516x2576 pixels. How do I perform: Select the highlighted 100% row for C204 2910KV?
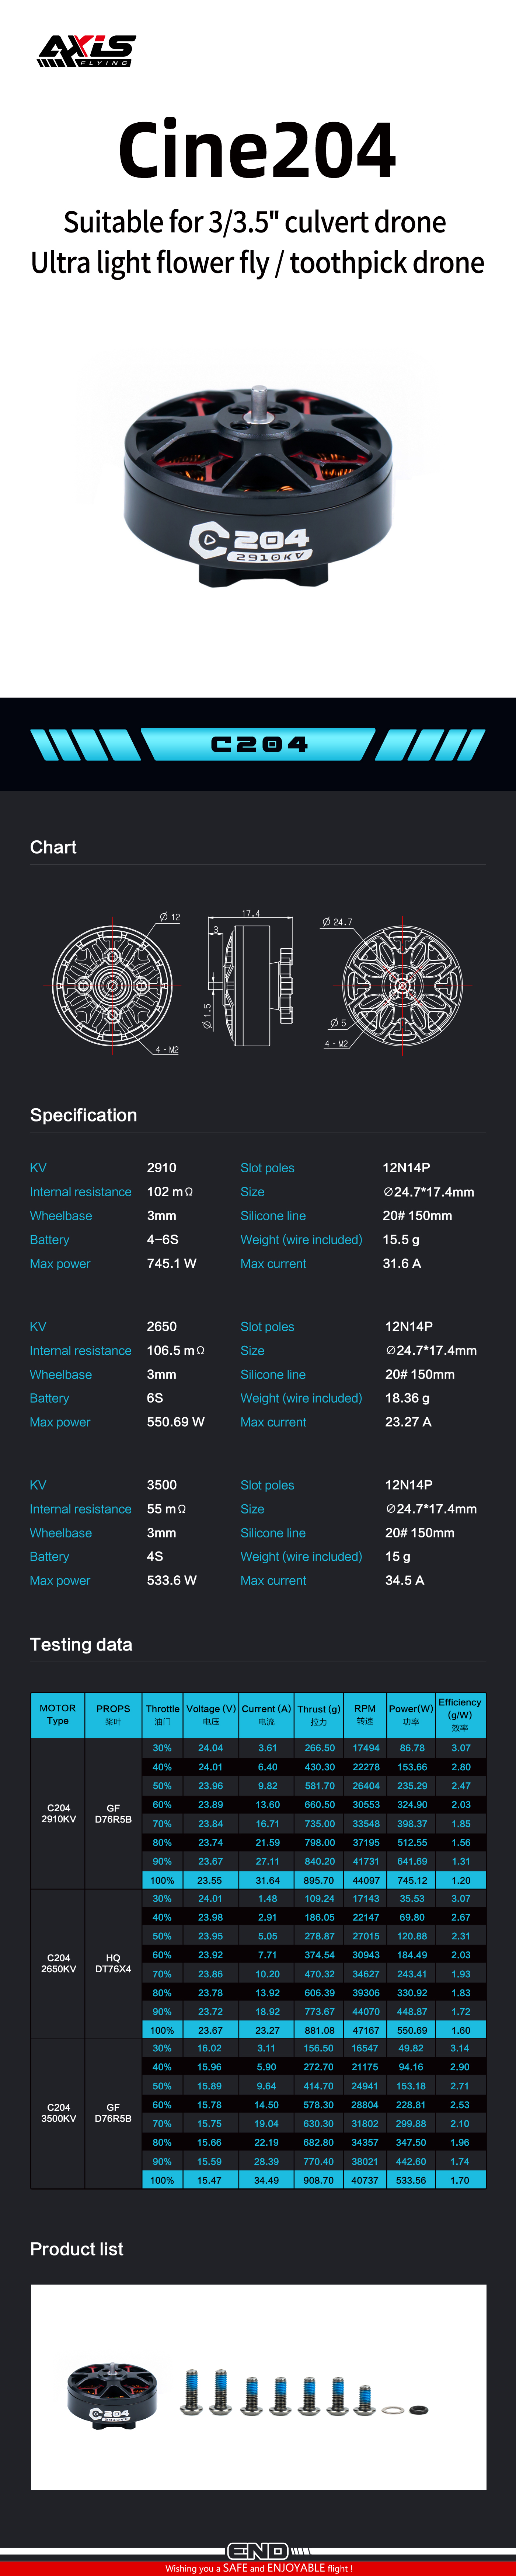313,1880
